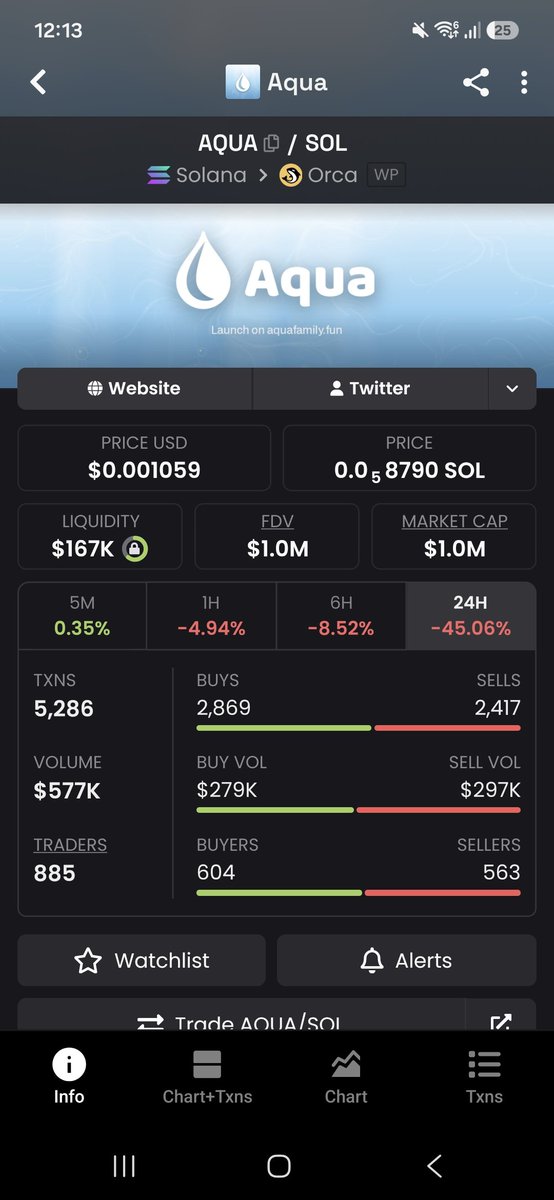Tap the Android home button
554x1200 pixels.
pyautogui.click(x=279, y=1165)
